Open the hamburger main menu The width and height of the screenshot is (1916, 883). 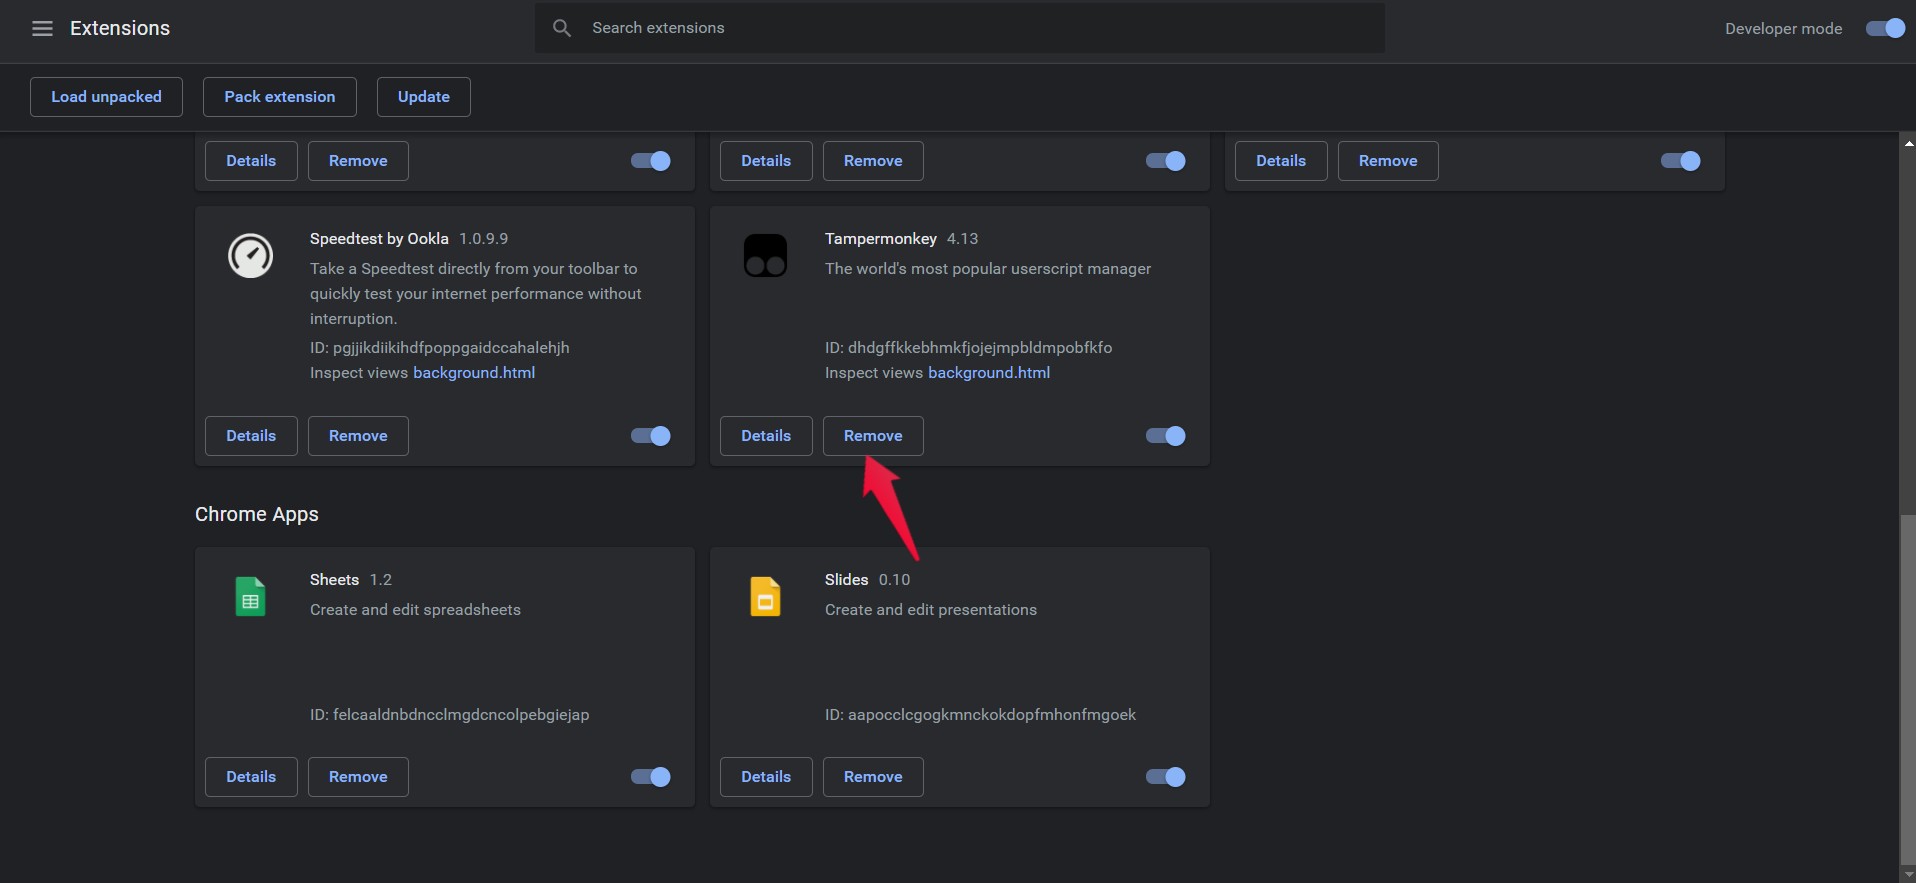(x=42, y=28)
